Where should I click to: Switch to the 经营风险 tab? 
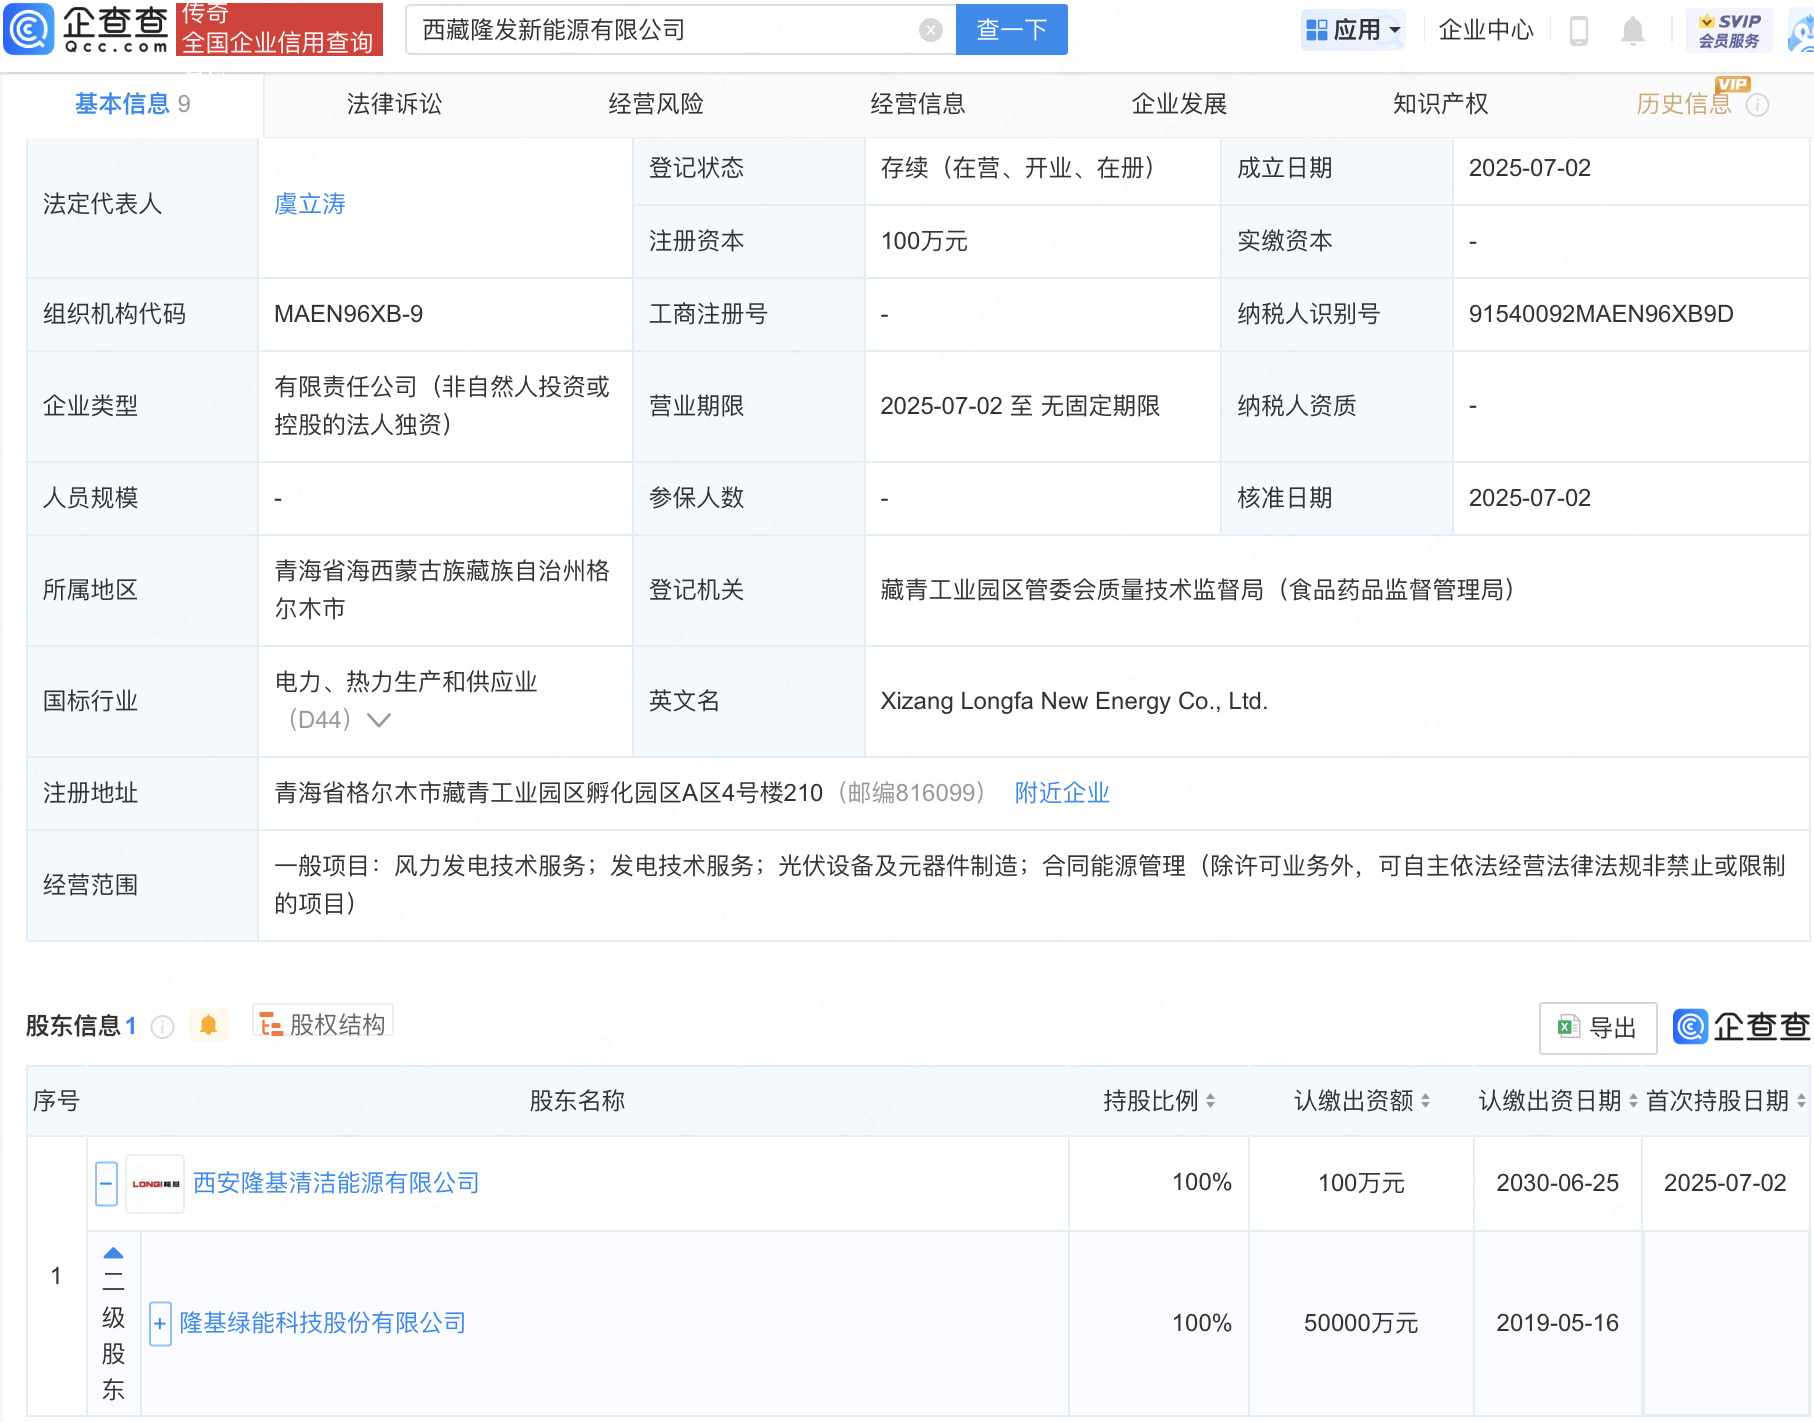pos(656,104)
